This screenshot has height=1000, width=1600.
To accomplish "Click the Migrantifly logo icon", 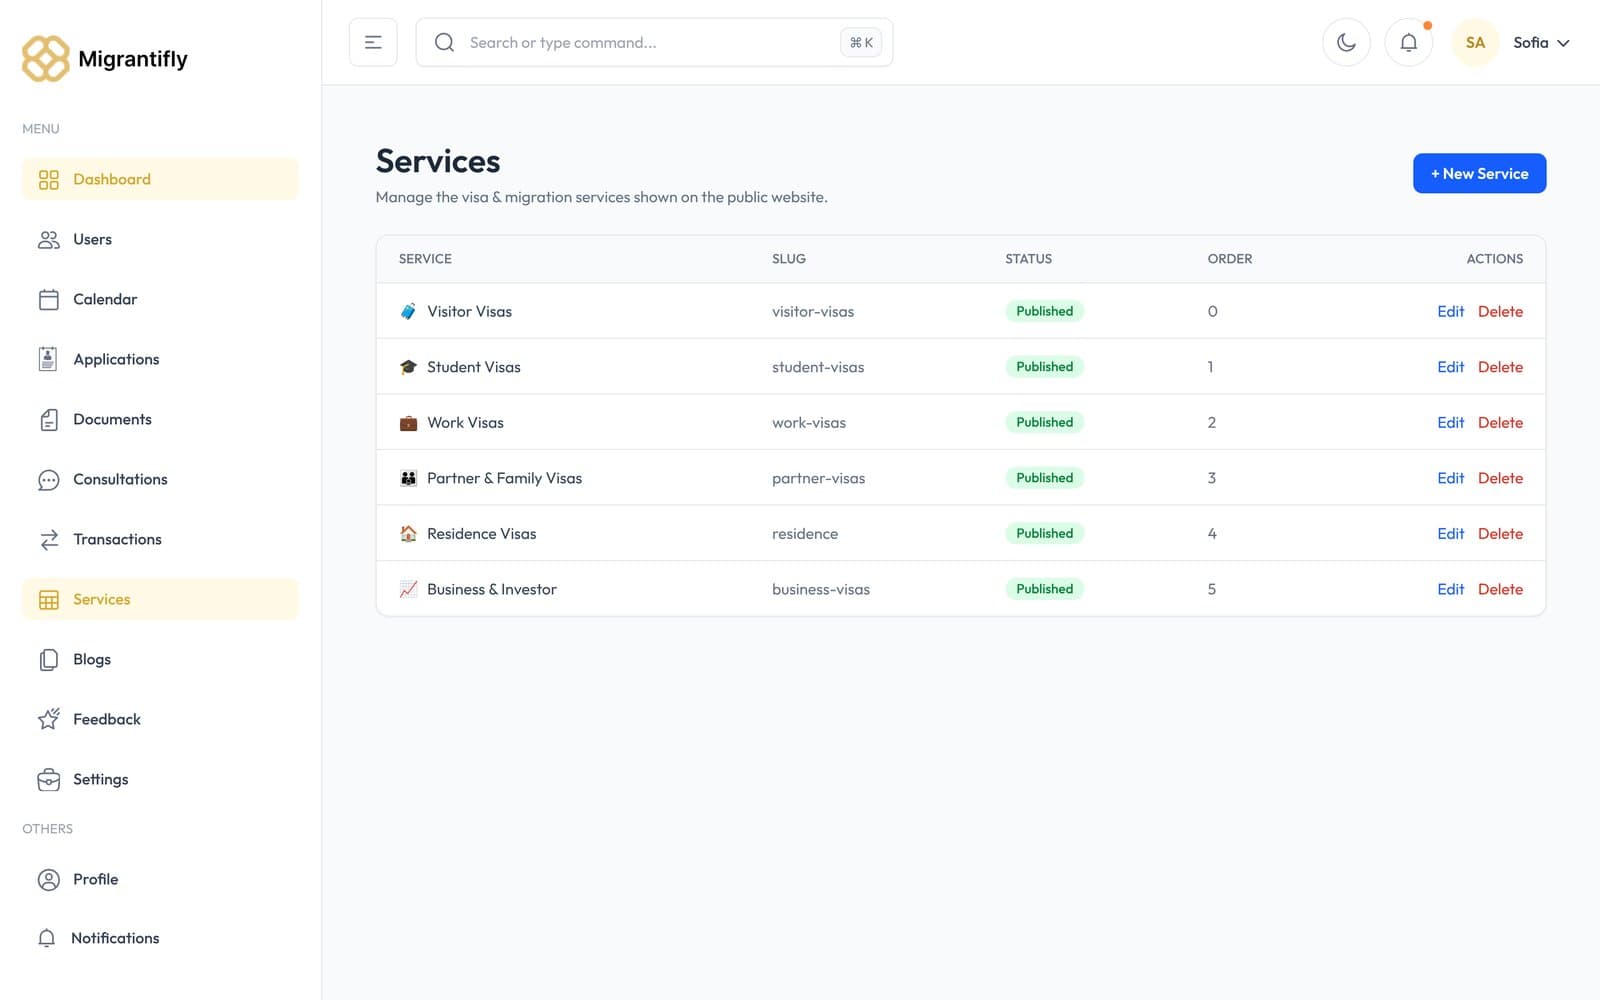I will point(46,59).
